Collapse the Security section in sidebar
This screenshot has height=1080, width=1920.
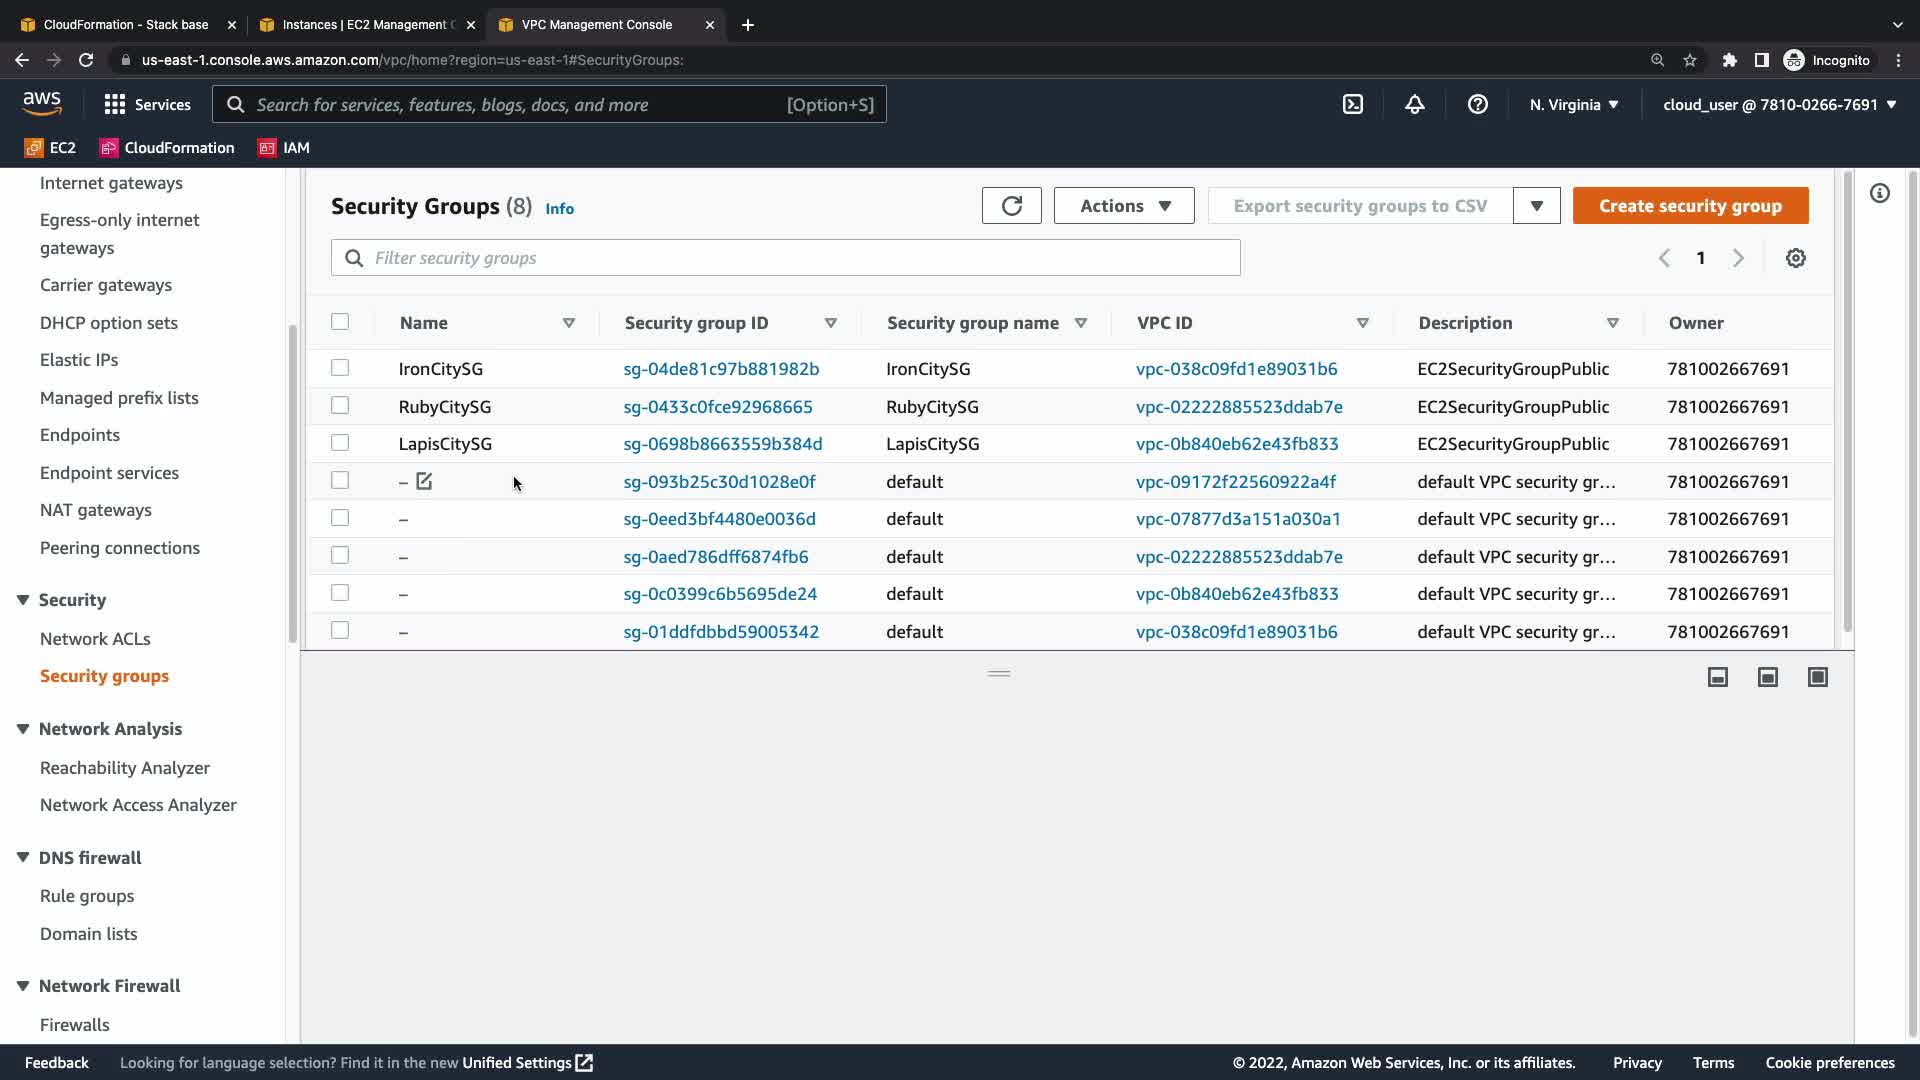click(23, 600)
